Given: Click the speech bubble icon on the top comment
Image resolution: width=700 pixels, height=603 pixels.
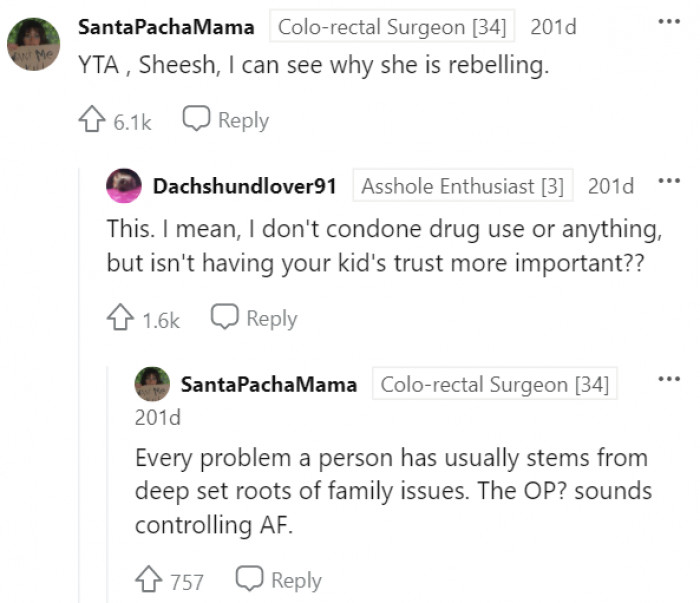Looking at the screenshot, I should [195, 120].
